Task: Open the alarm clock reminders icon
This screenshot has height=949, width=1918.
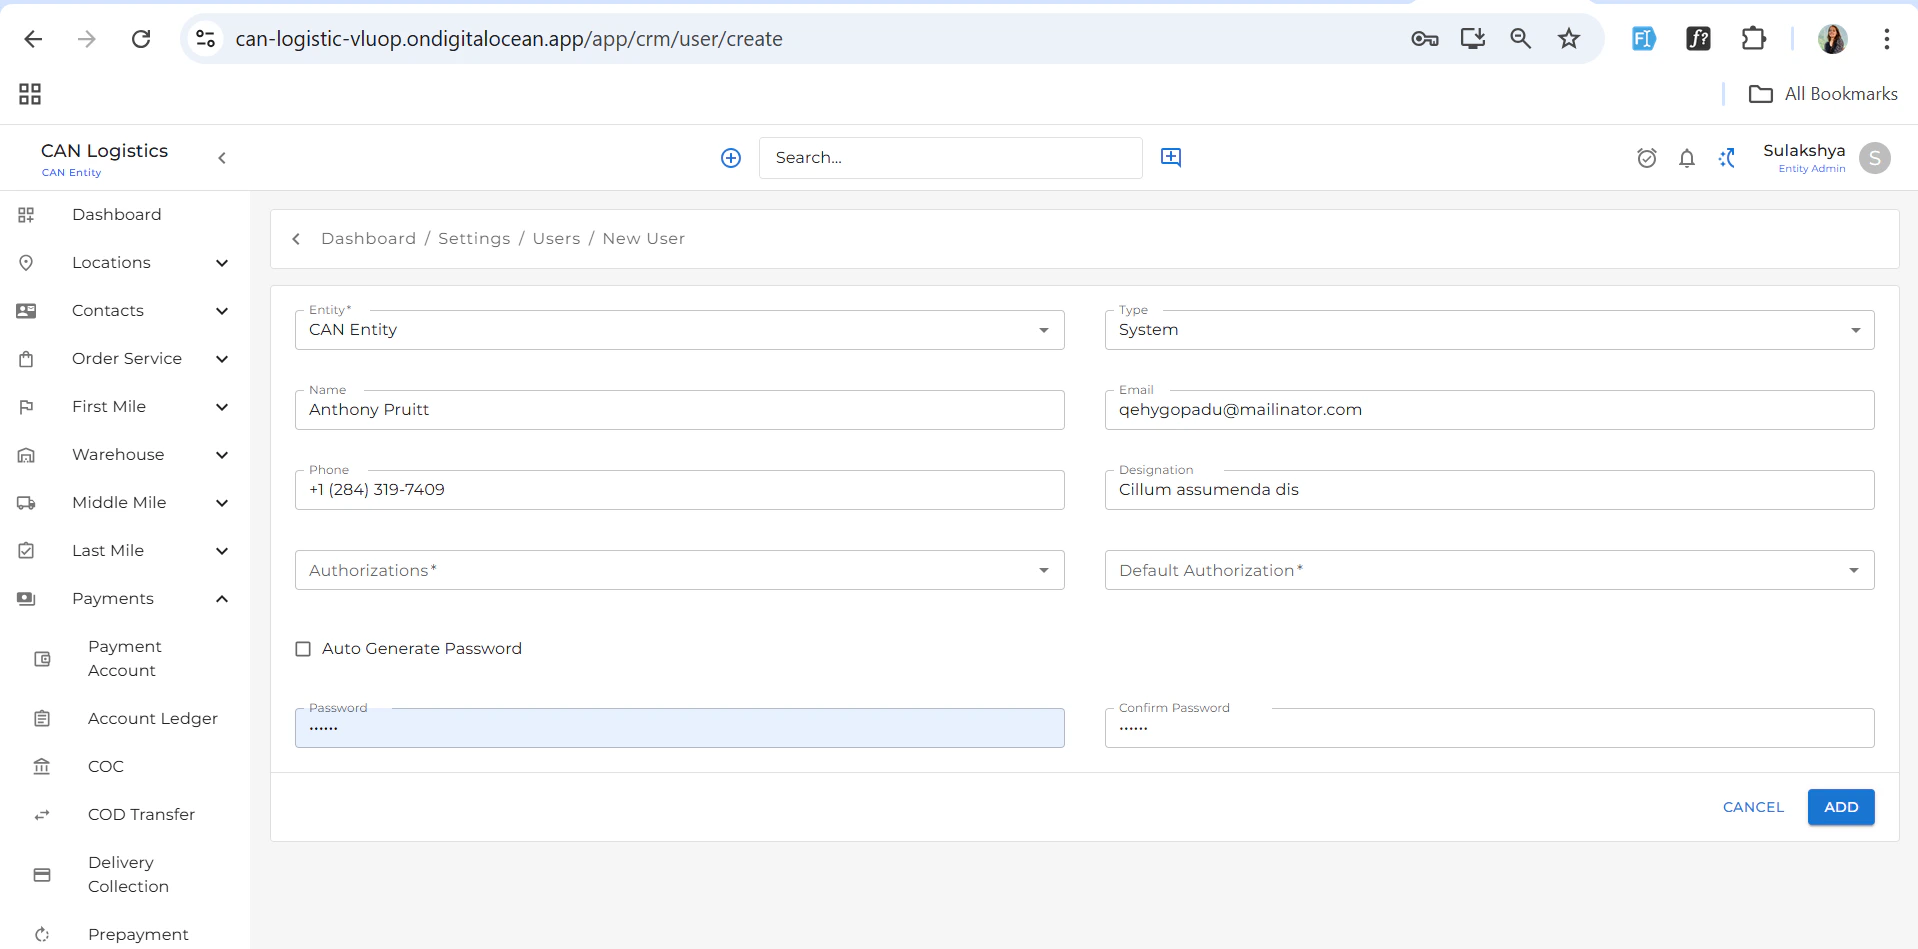Action: [x=1647, y=158]
